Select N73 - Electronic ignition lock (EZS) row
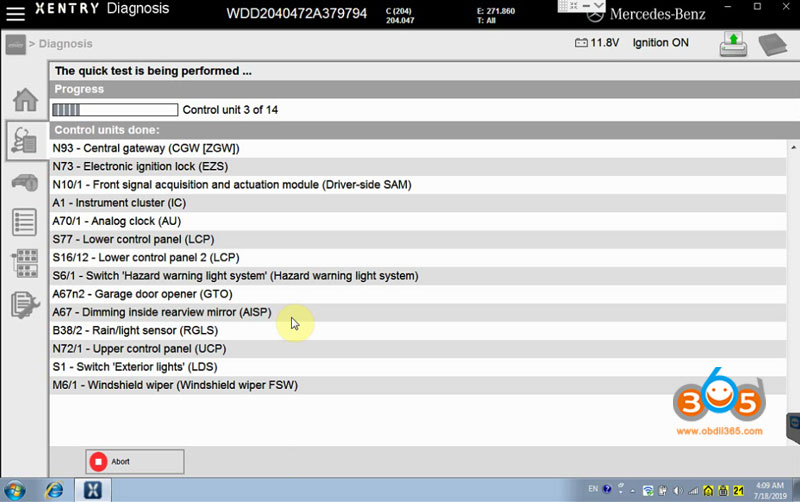Viewport: 800px width, 502px height. point(417,167)
